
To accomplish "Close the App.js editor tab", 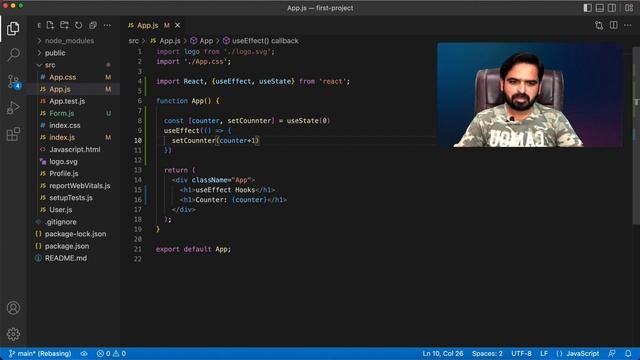I will (178, 25).
